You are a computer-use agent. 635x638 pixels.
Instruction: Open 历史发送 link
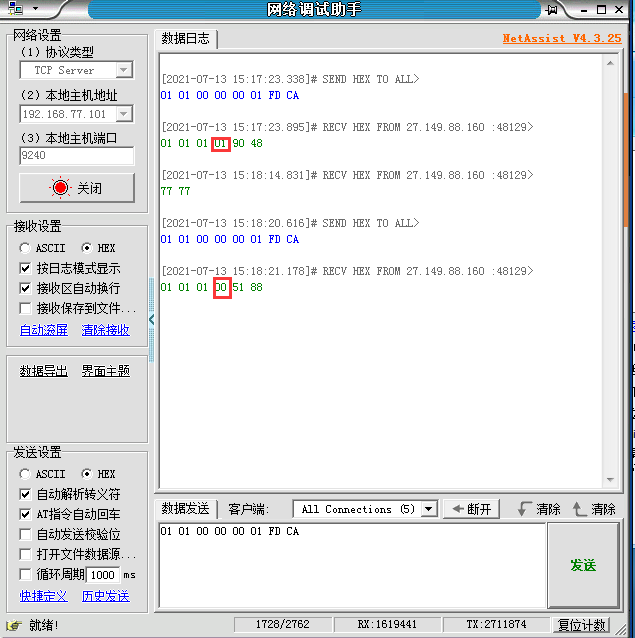106,596
